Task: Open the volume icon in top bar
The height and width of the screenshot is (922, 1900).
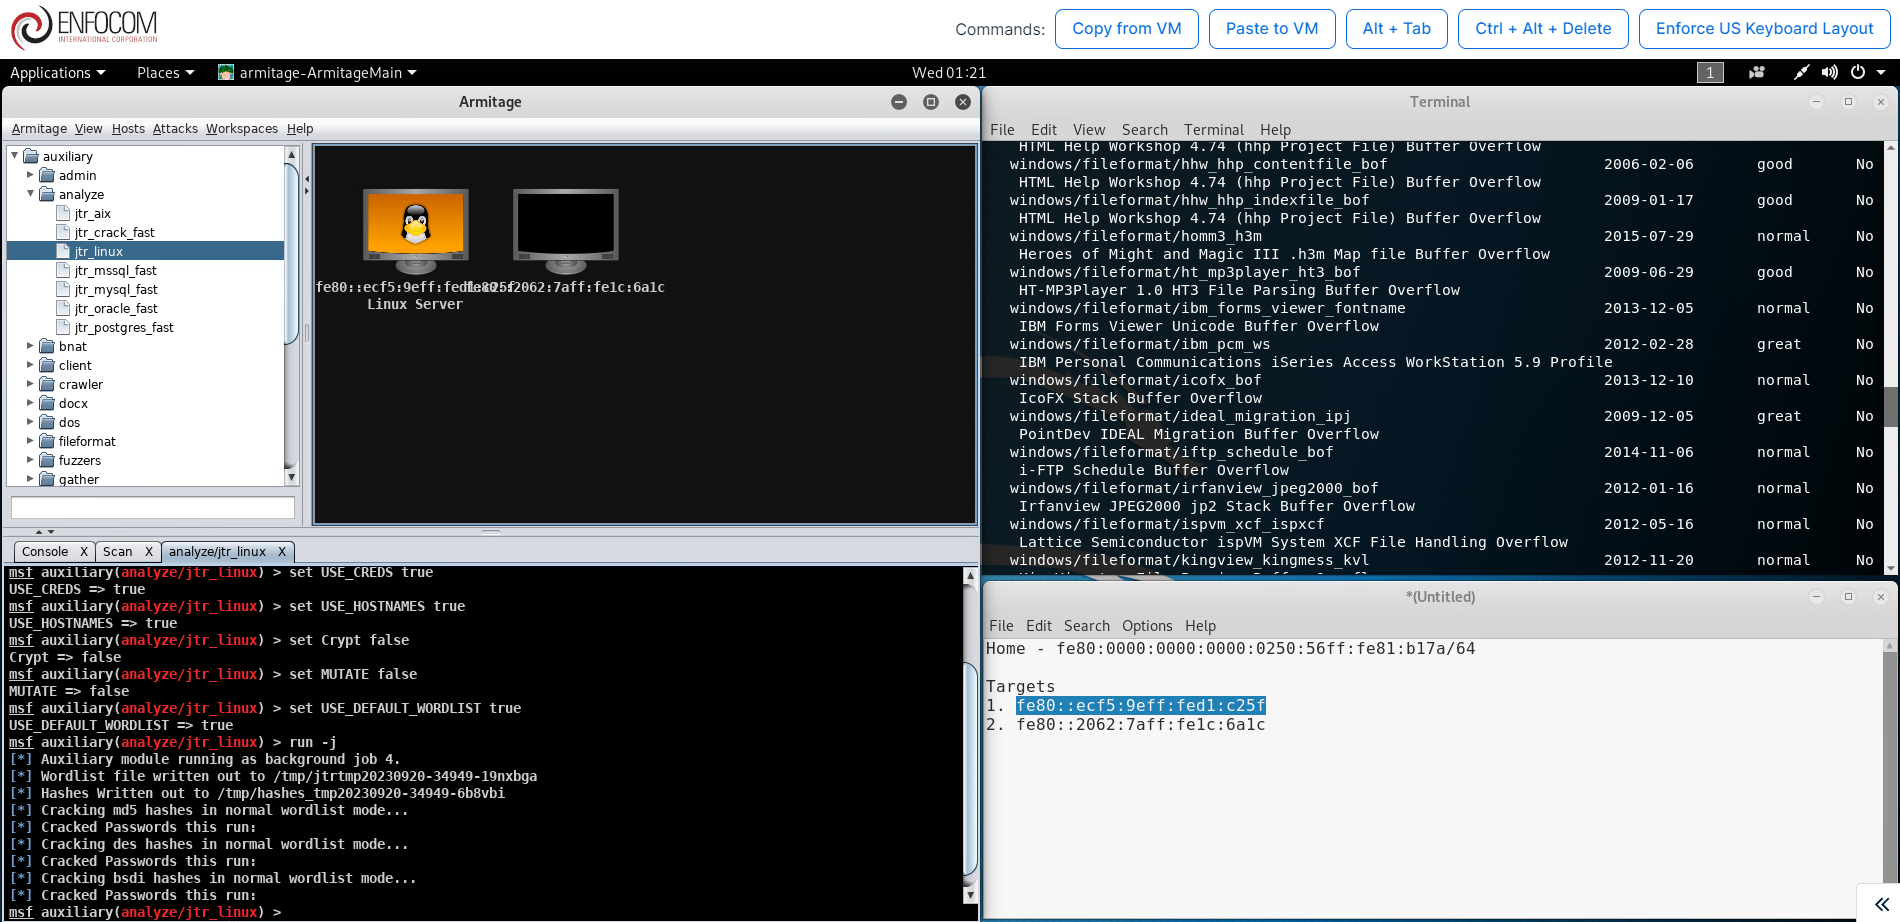Action: tap(1829, 72)
